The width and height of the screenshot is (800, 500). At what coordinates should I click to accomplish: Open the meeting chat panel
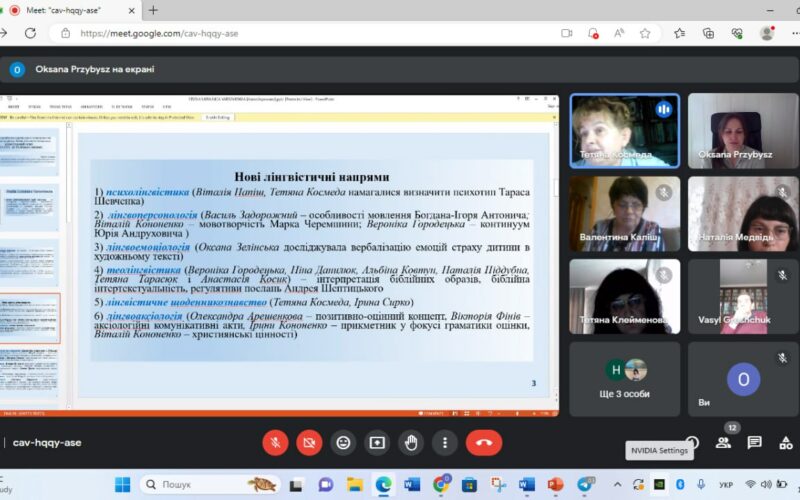point(755,443)
